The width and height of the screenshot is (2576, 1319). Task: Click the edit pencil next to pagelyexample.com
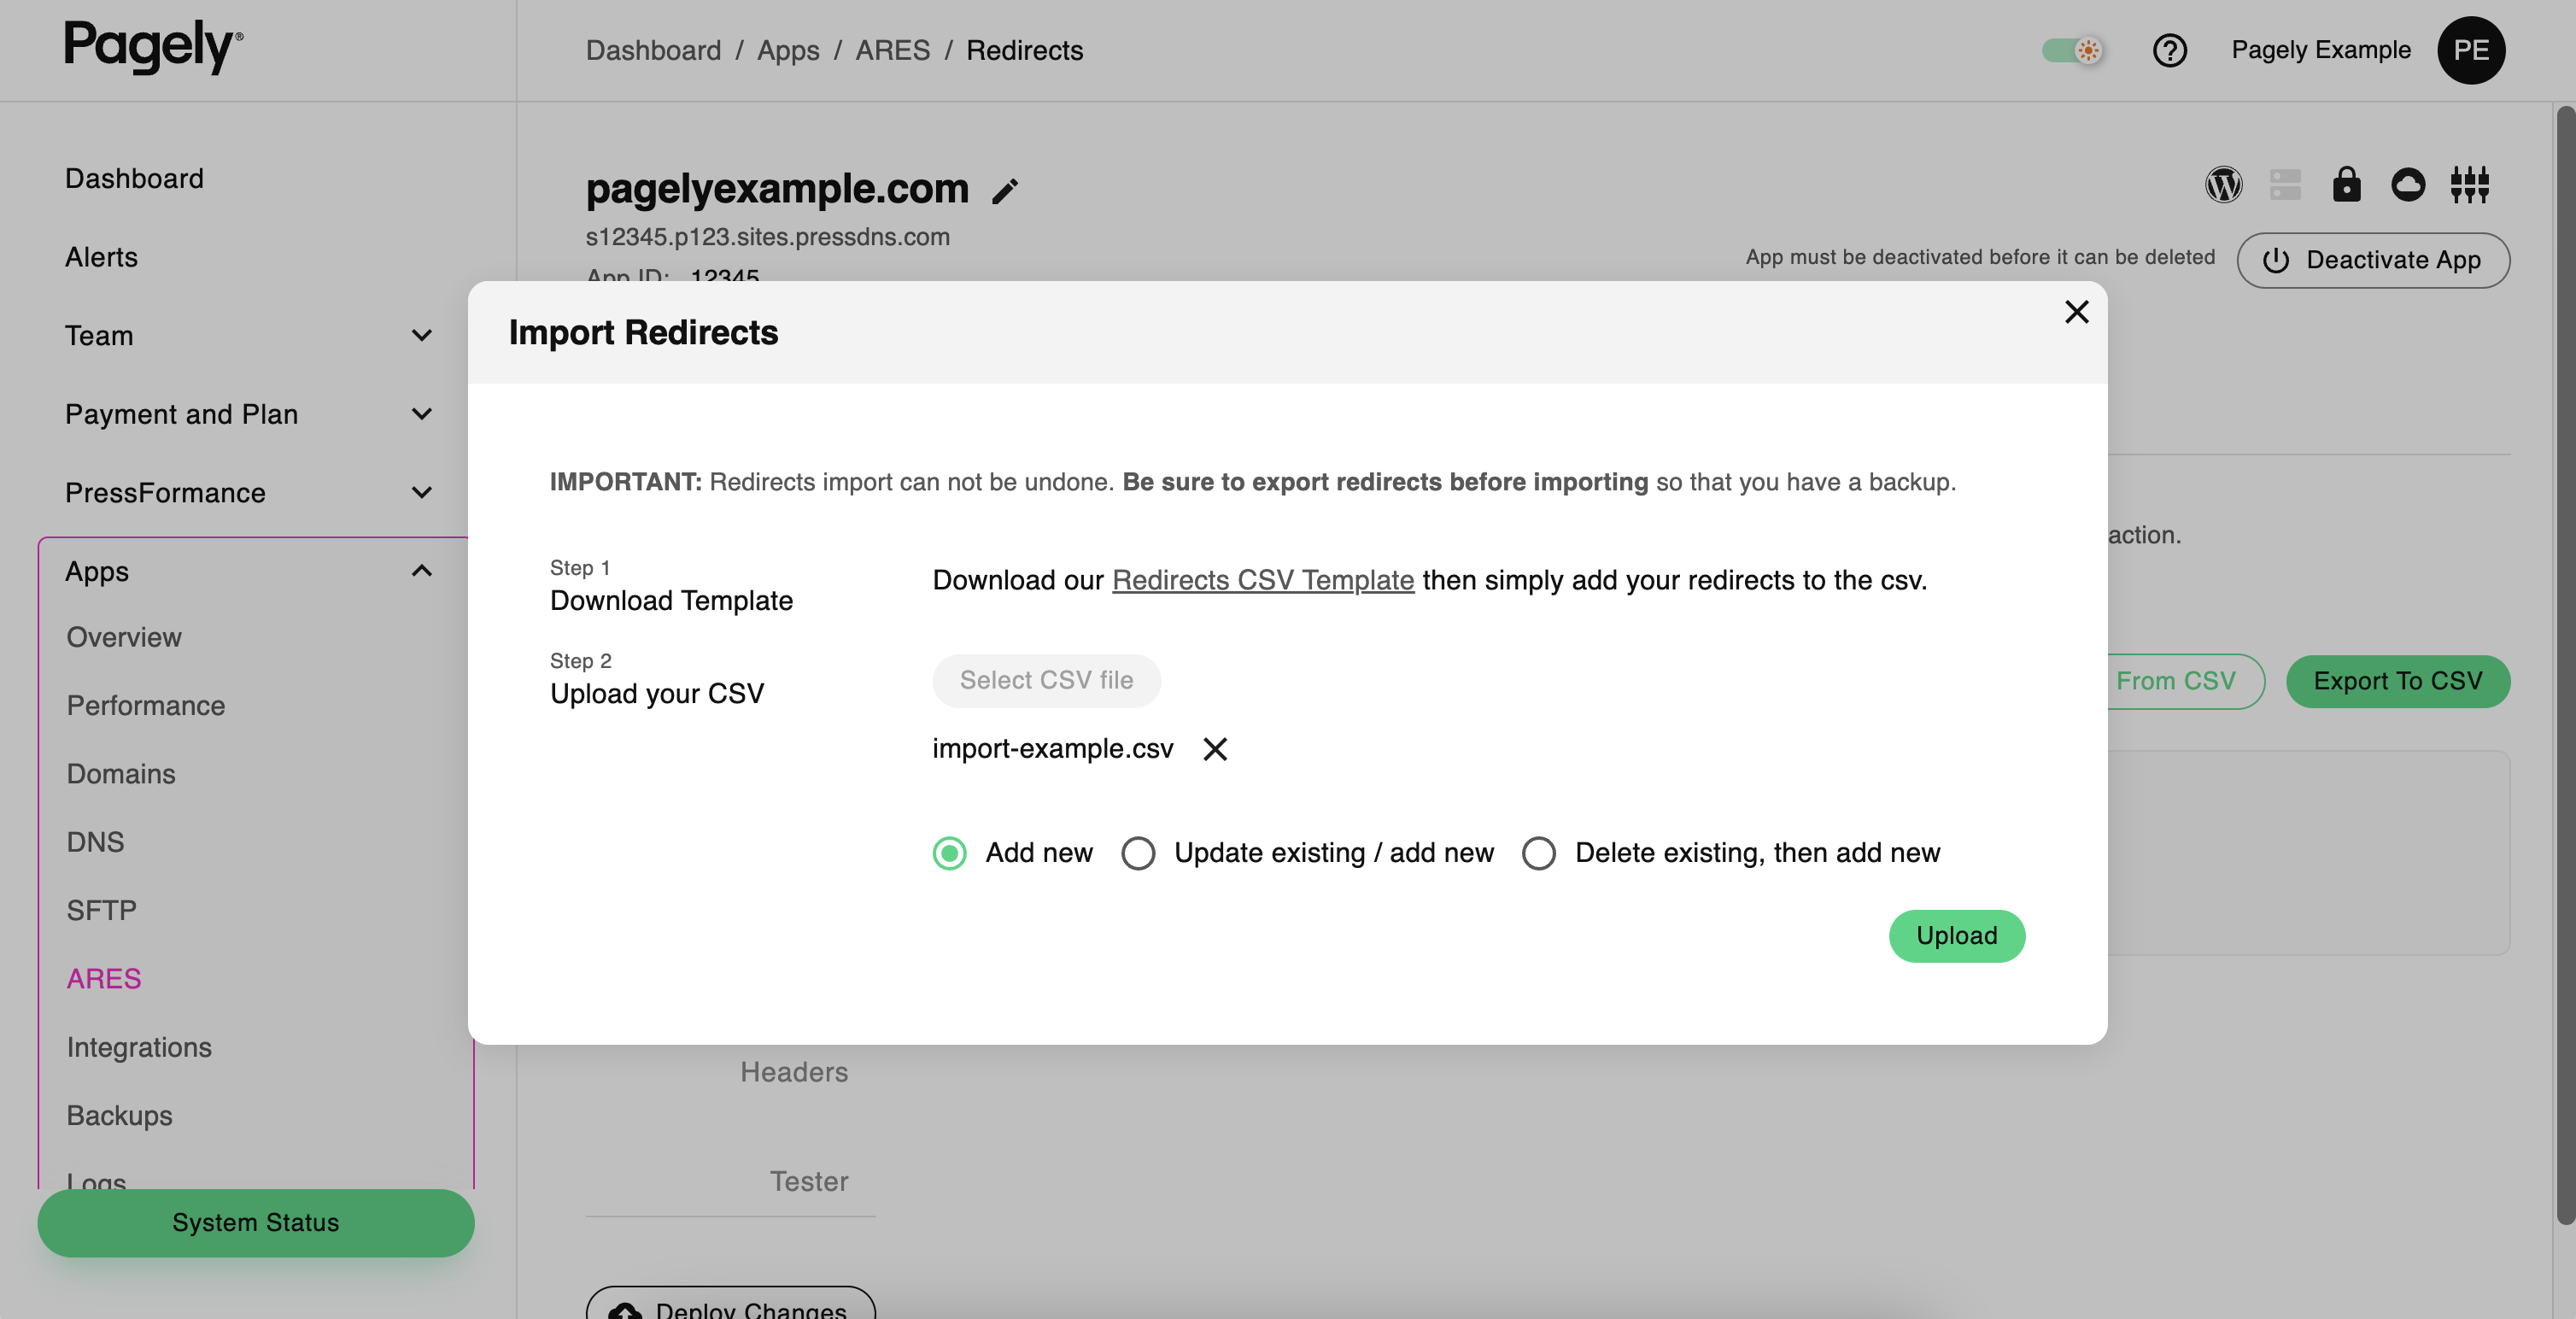click(x=1005, y=191)
